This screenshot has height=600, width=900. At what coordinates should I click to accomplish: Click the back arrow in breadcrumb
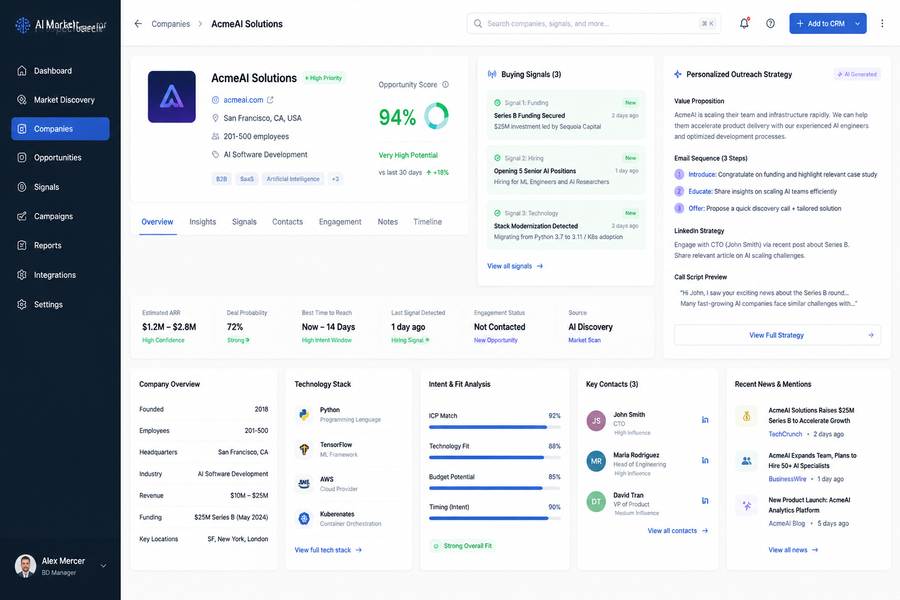[138, 24]
